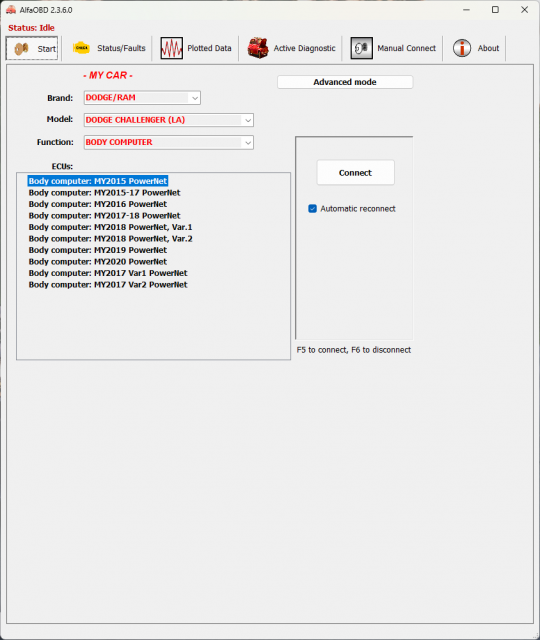540x640 pixels.
Task: Click the red engine Active Diagnostic icon
Action: pyautogui.click(x=258, y=48)
